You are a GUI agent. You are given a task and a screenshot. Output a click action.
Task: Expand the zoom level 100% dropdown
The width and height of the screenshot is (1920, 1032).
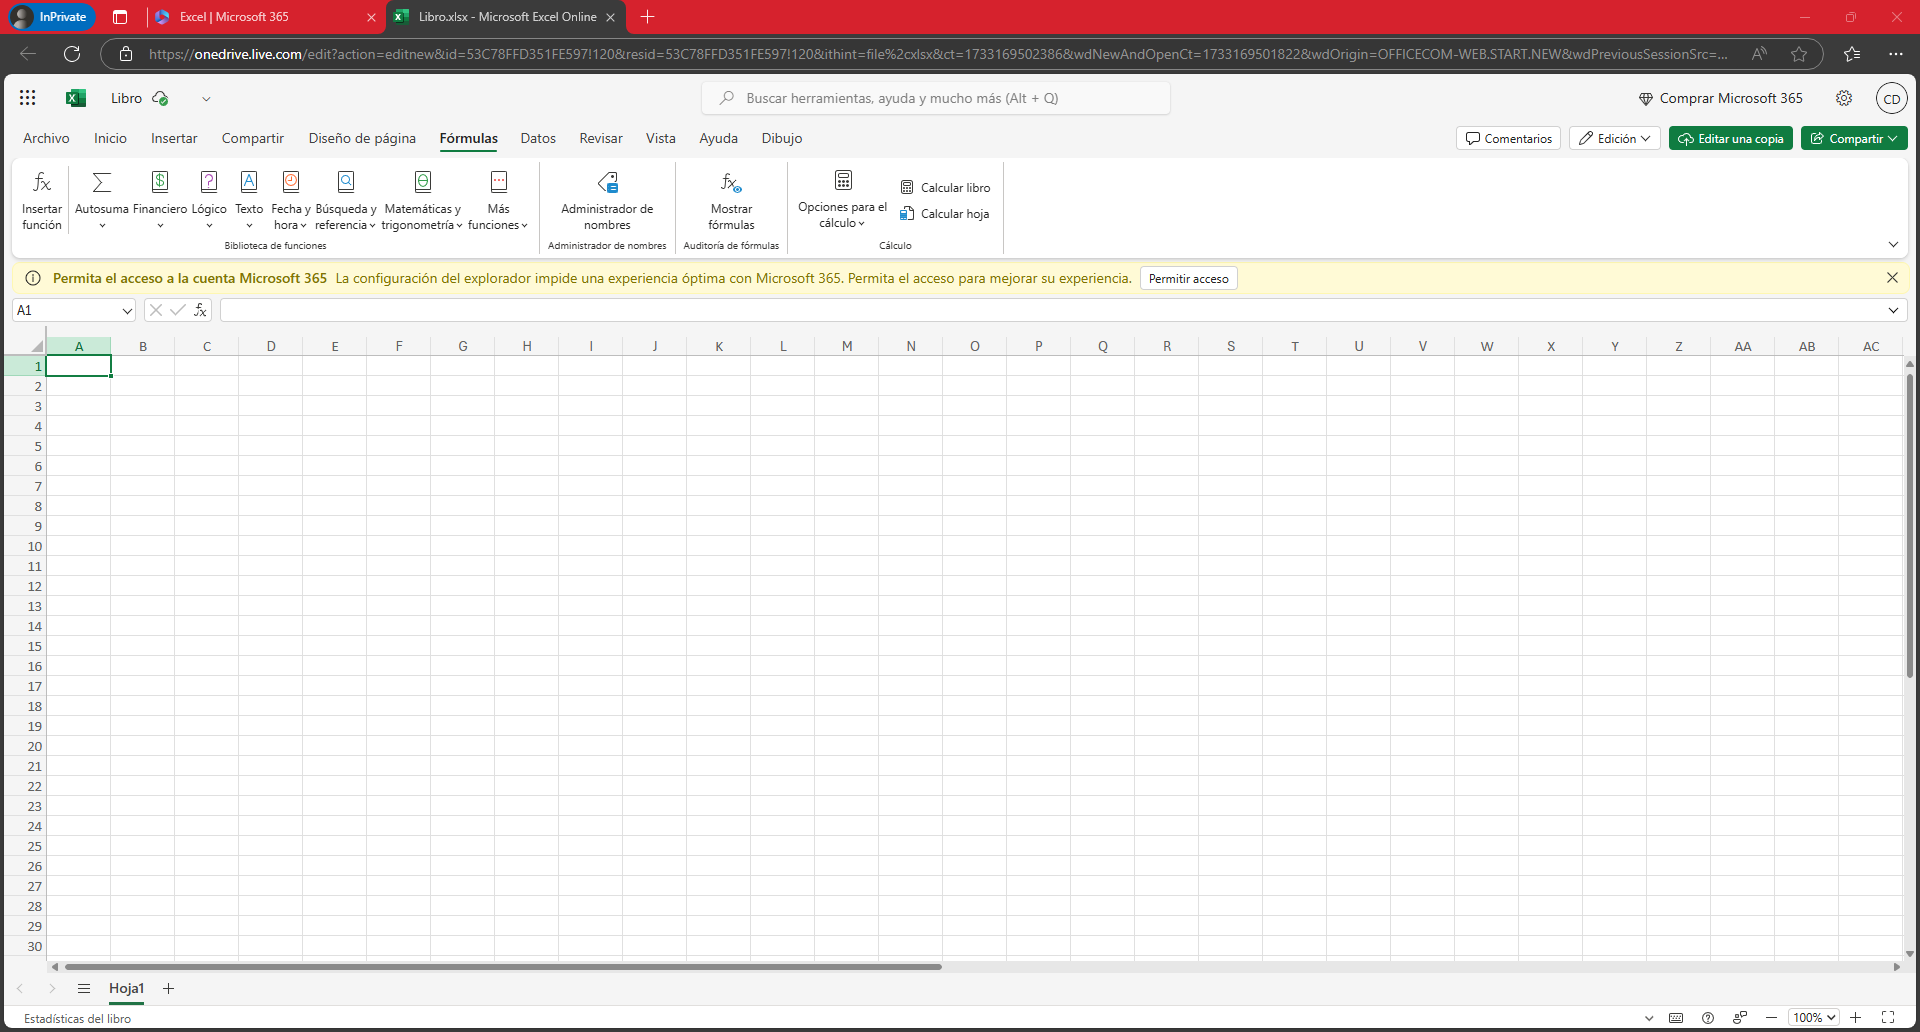(x=1814, y=1018)
